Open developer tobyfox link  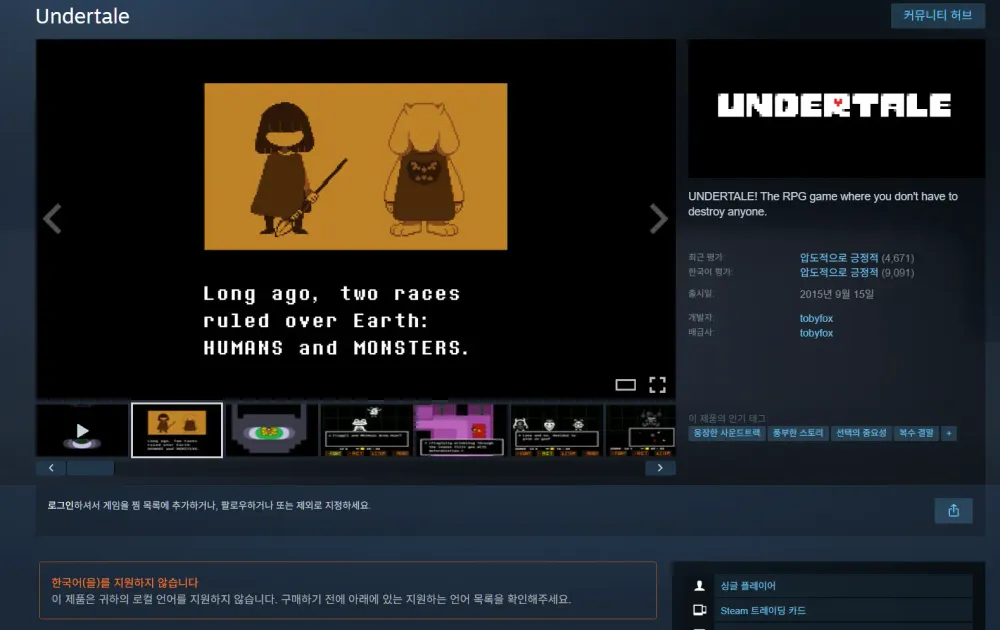coord(816,318)
